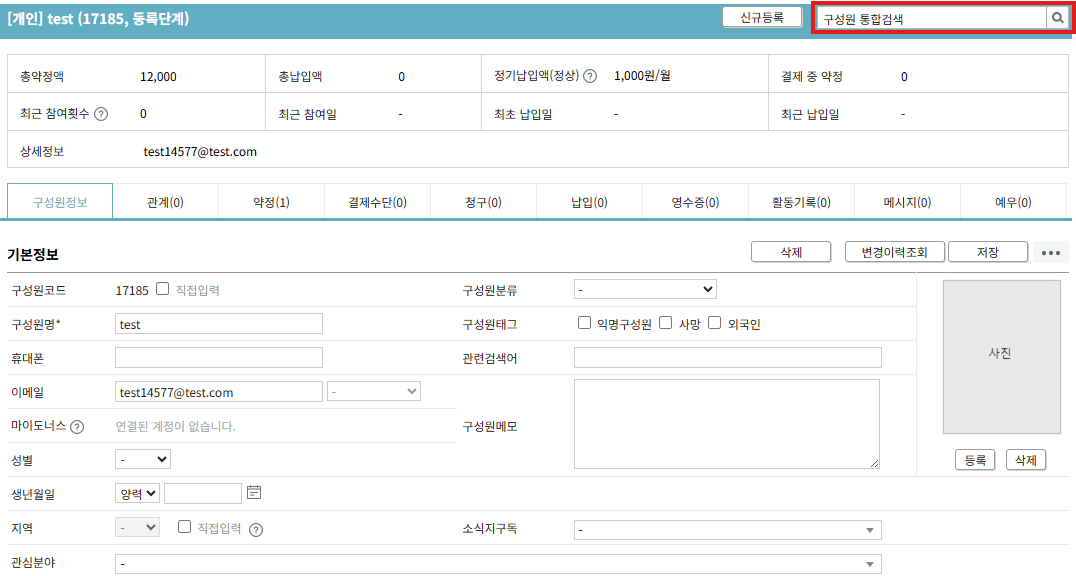Switch to the 결제수단(0) tab
The width and height of the screenshot is (1076, 576).
377,202
